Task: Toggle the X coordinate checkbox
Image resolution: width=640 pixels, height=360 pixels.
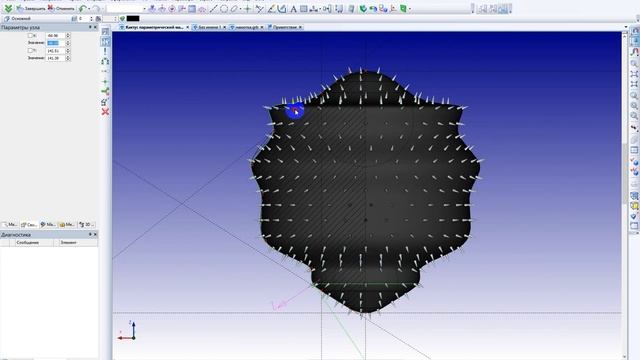Action: (30, 36)
